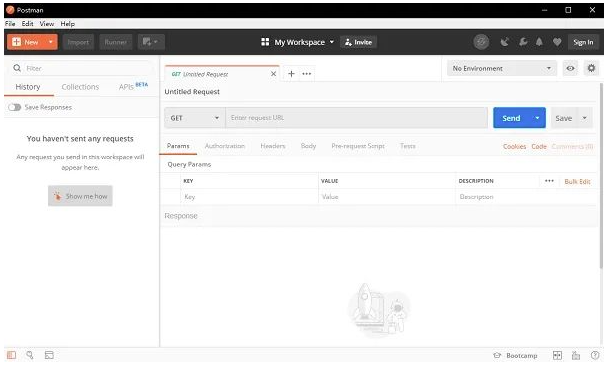Open the Help menu

(x=67, y=24)
